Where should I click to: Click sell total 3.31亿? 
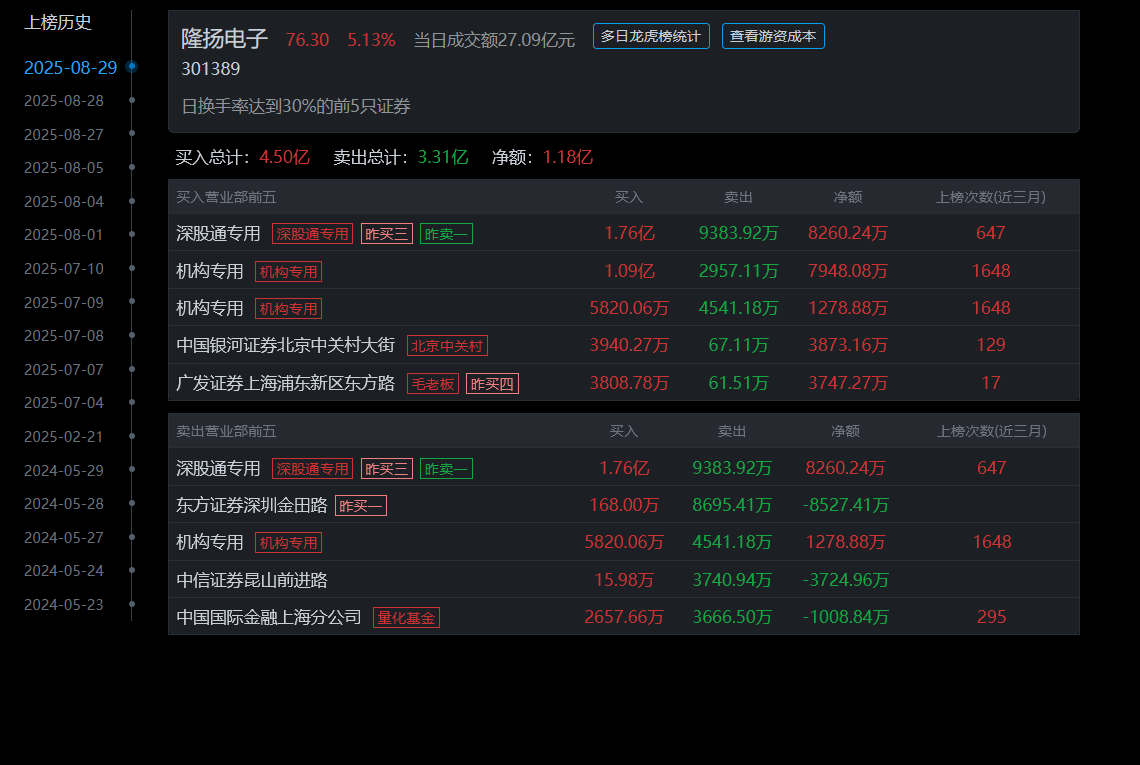click(x=443, y=157)
